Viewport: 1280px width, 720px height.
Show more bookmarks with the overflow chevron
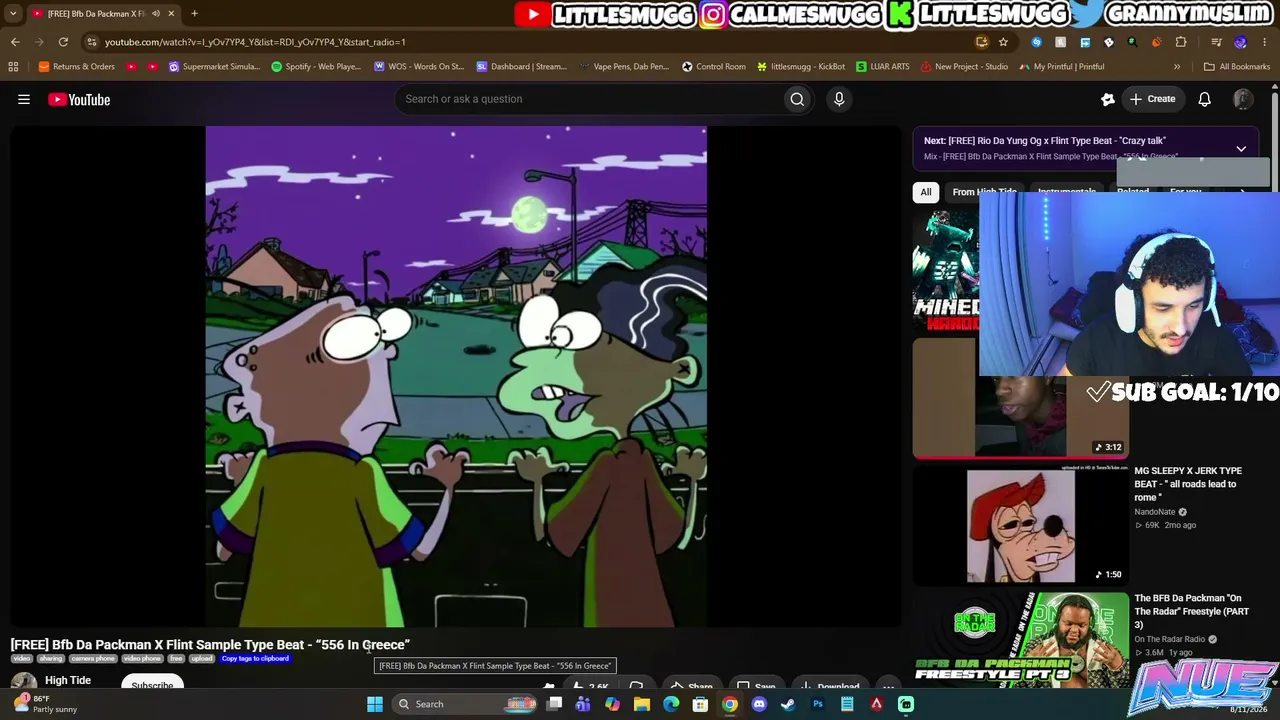(x=1177, y=67)
